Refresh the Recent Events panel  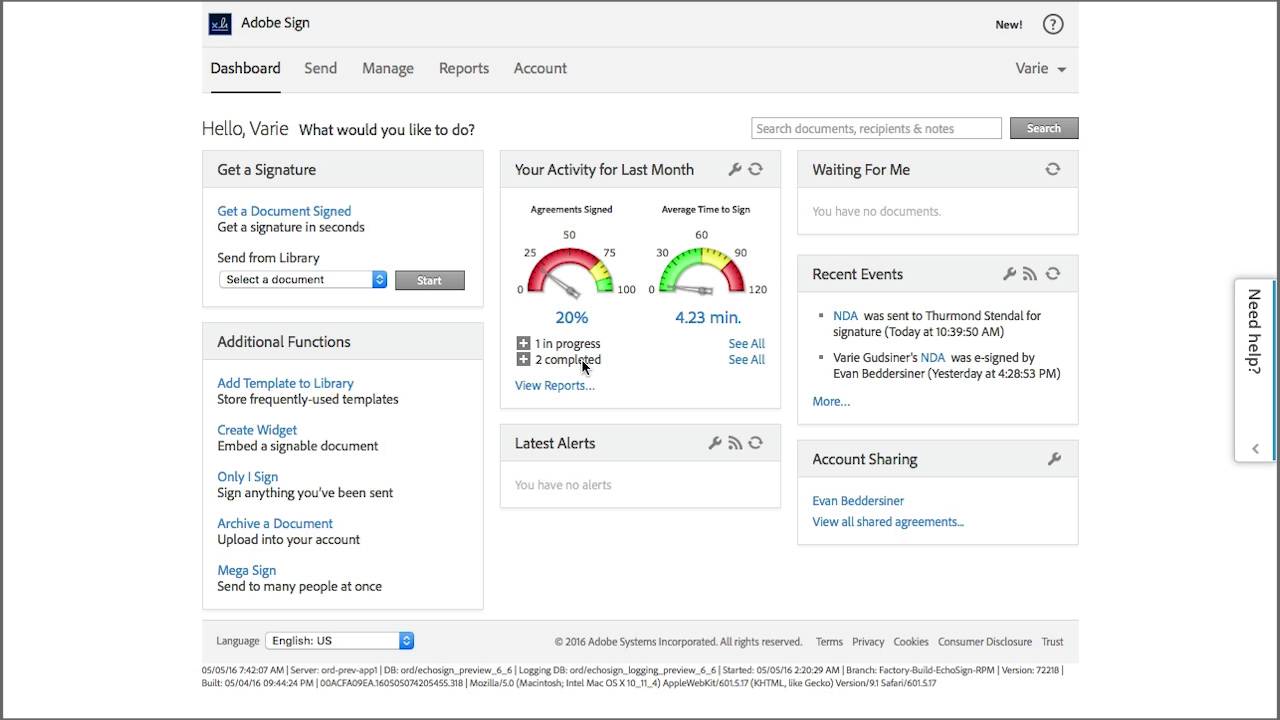pyautogui.click(x=1053, y=273)
